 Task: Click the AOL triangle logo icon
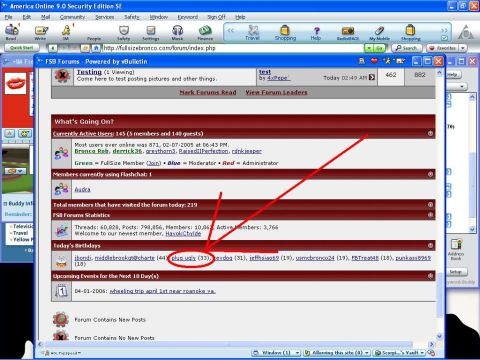coord(466,32)
